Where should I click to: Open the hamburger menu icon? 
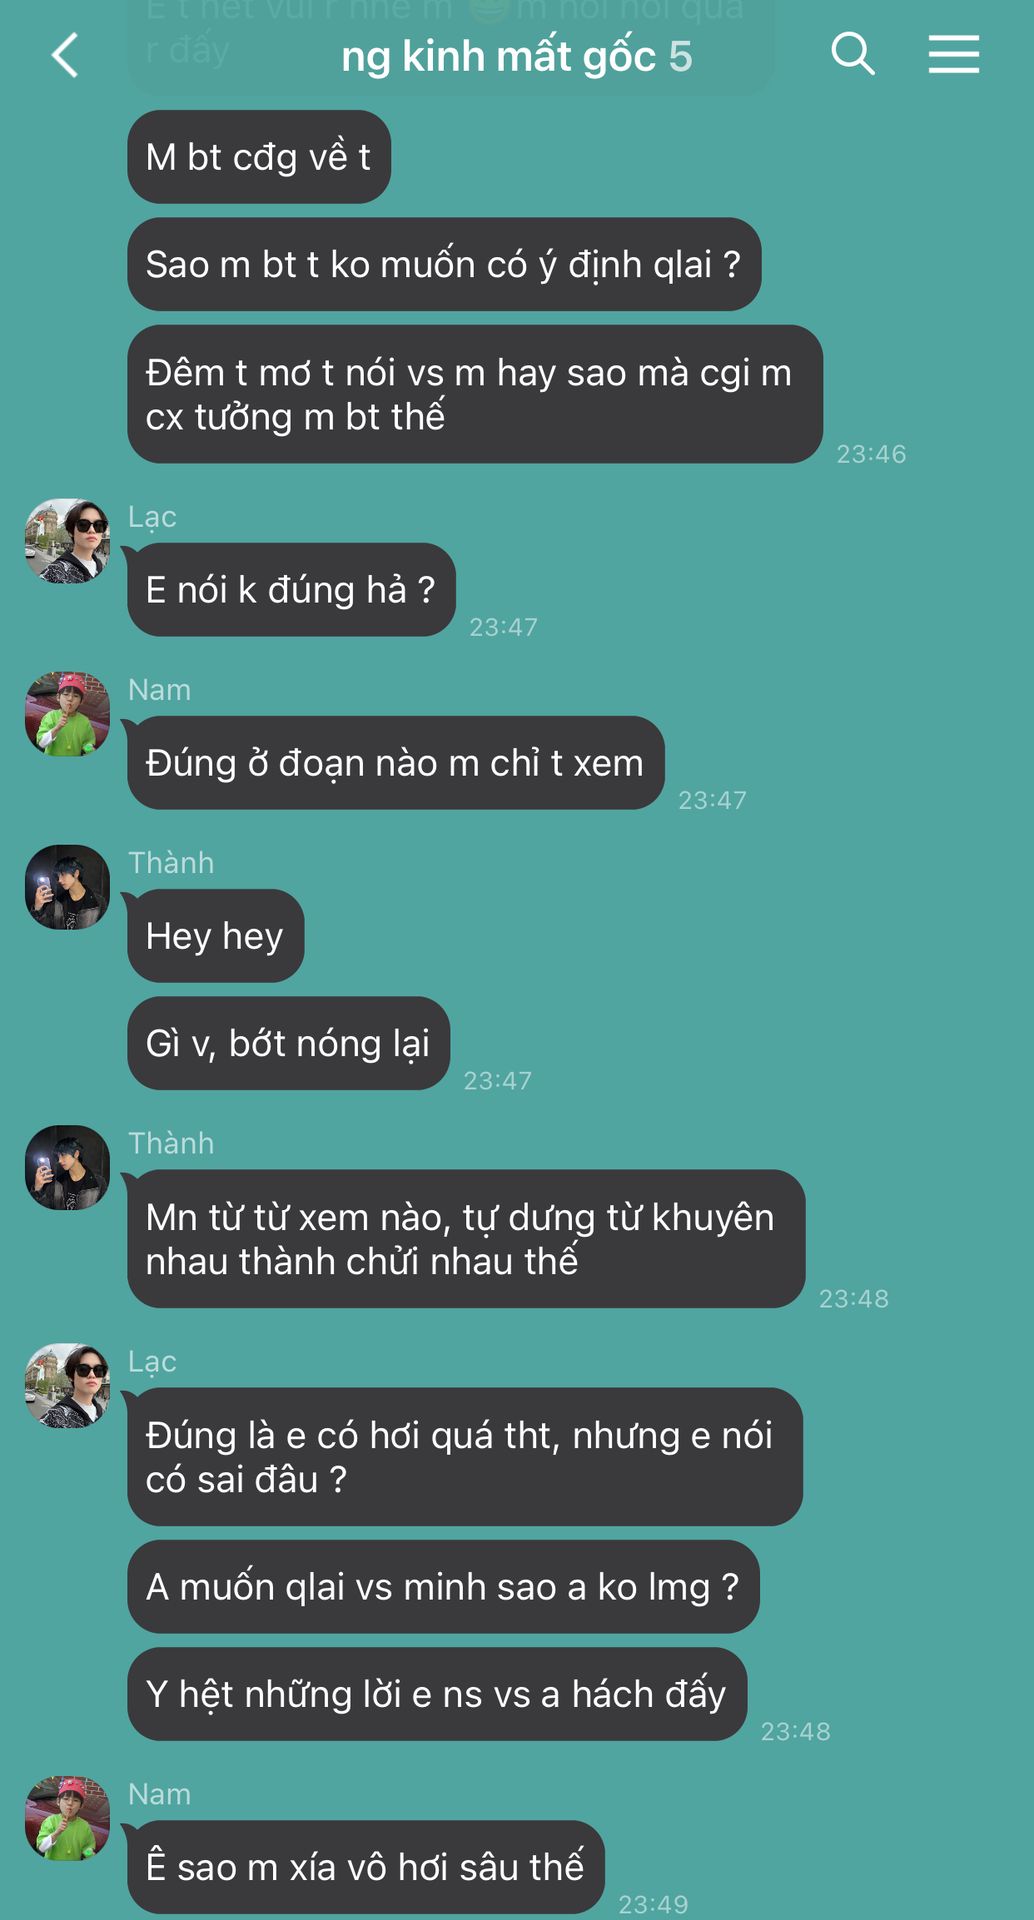pyautogui.click(x=953, y=54)
